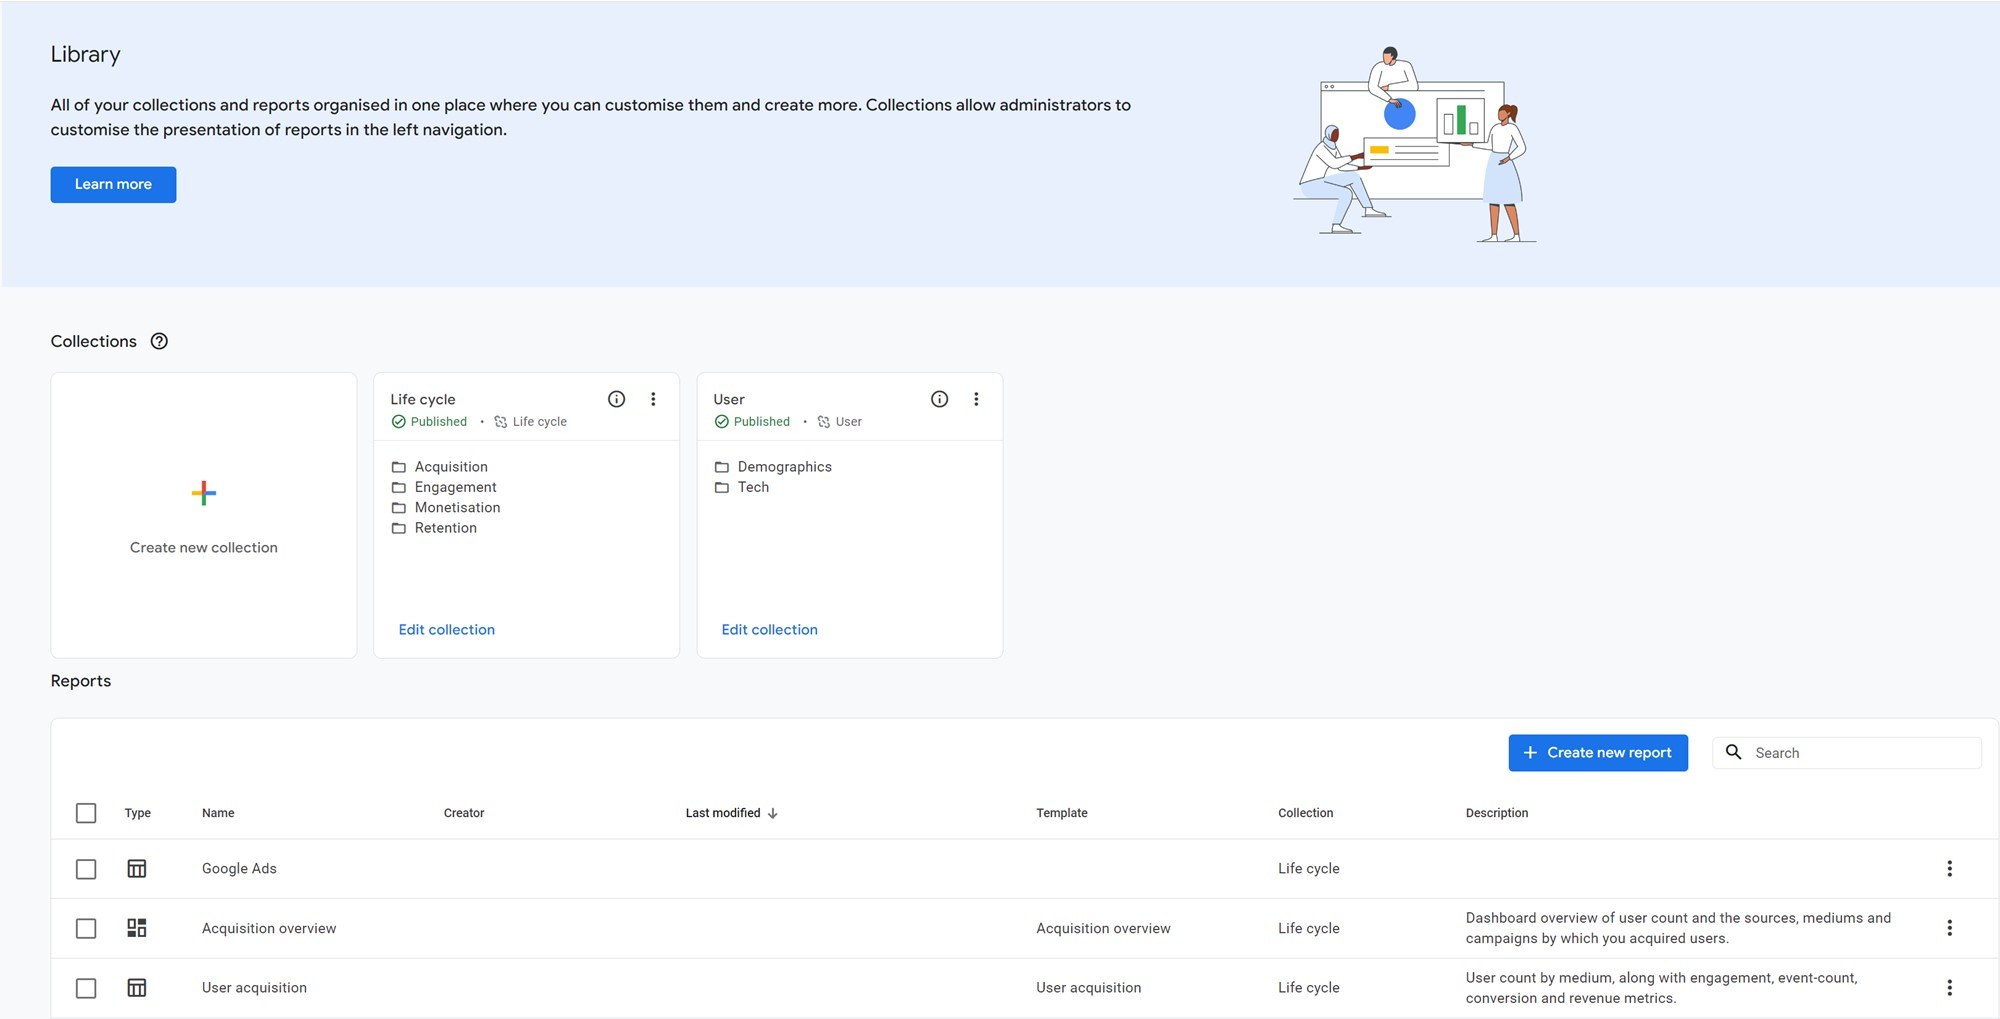Click the Template column header
Image resolution: width=2000 pixels, height=1019 pixels.
pos(1062,813)
